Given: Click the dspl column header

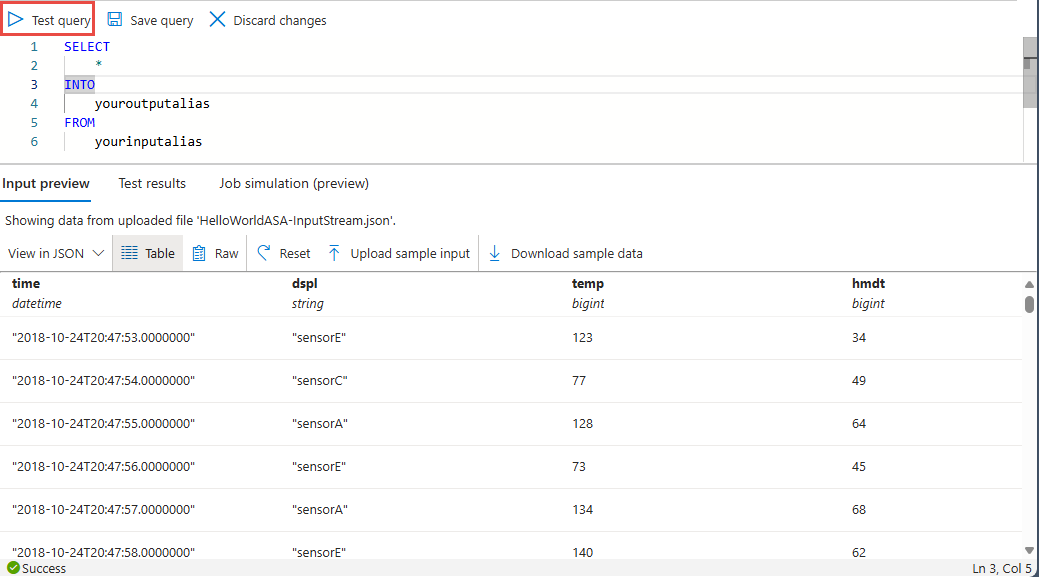Looking at the screenshot, I should [x=305, y=284].
